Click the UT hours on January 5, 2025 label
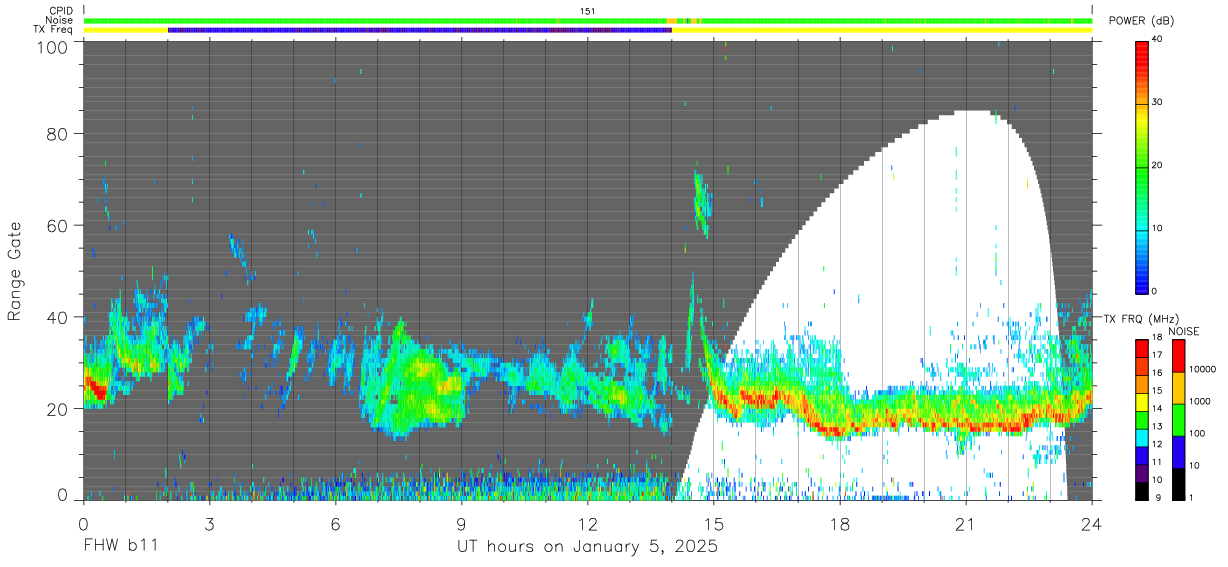Viewport: 1228px width, 567px height. click(587, 547)
